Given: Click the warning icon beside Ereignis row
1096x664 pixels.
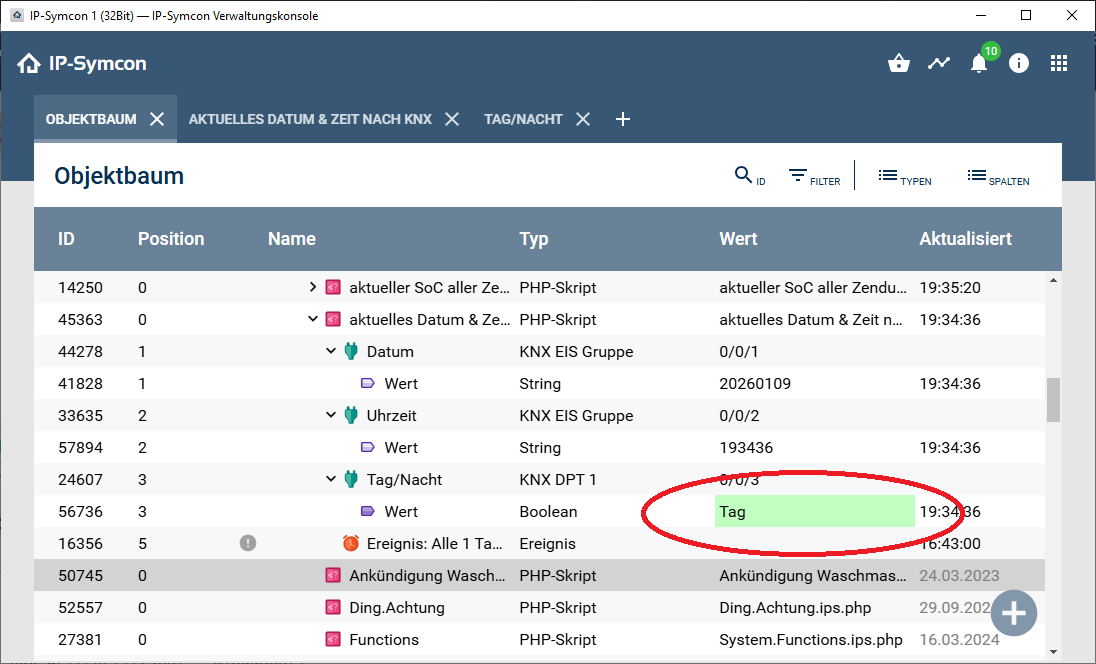Looking at the screenshot, I should pyautogui.click(x=248, y=543).
